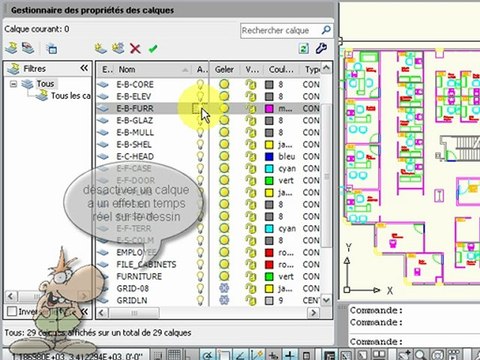480x360 pixels.
Task: Toggle the GRID-08 layer light bulb
Action: (200, 288)
